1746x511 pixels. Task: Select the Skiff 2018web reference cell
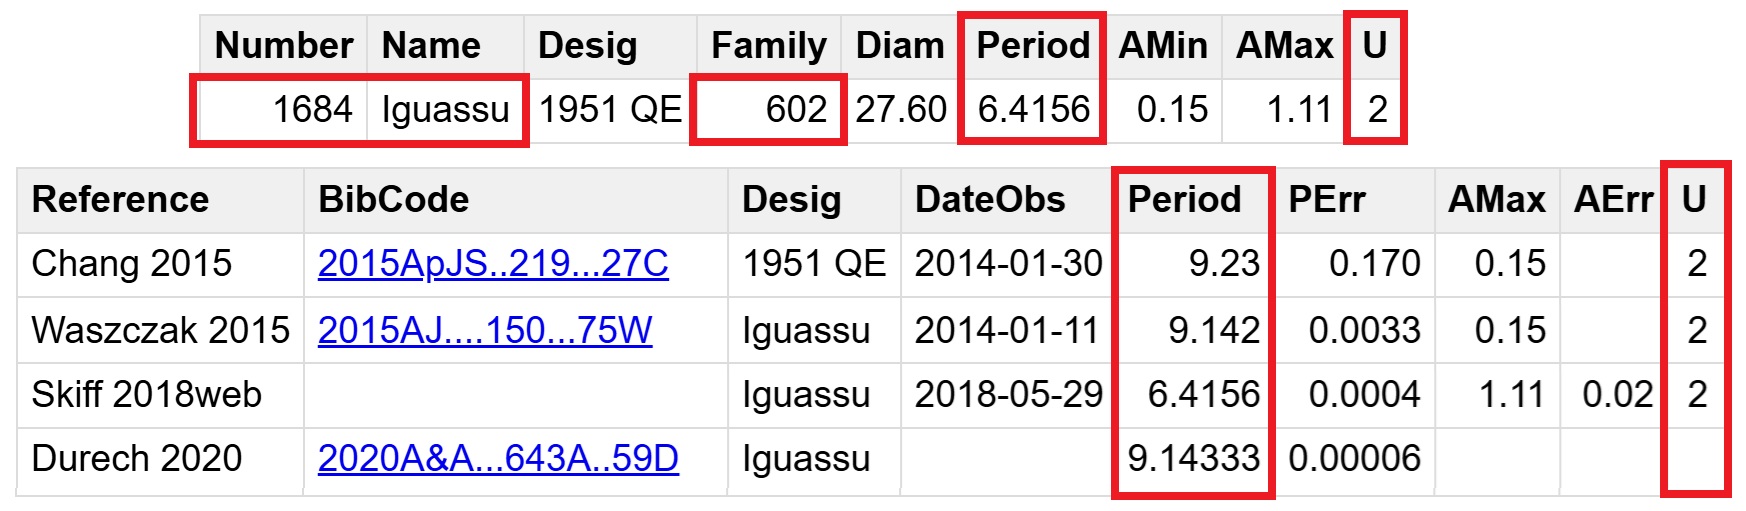pyautogui.click(x=146, y=395)
